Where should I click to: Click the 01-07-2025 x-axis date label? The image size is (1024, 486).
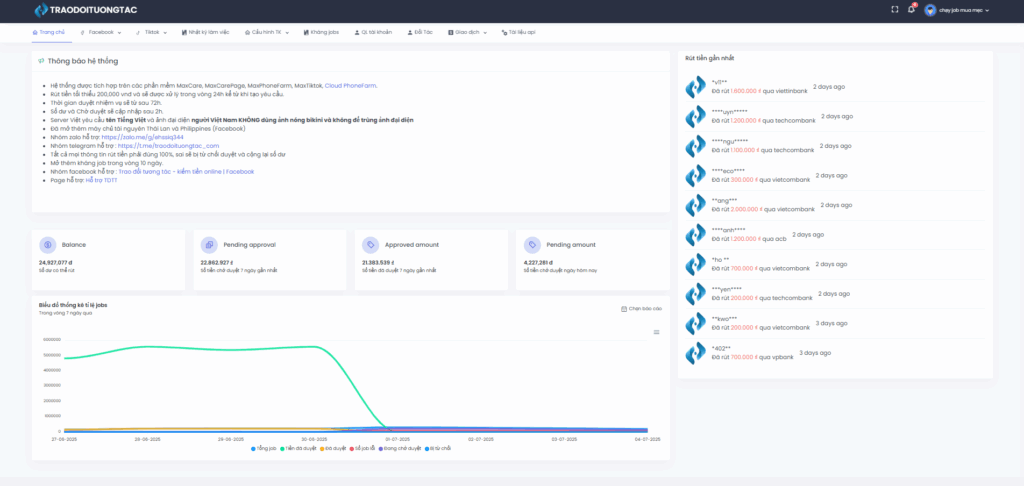(x=396, y=440)
